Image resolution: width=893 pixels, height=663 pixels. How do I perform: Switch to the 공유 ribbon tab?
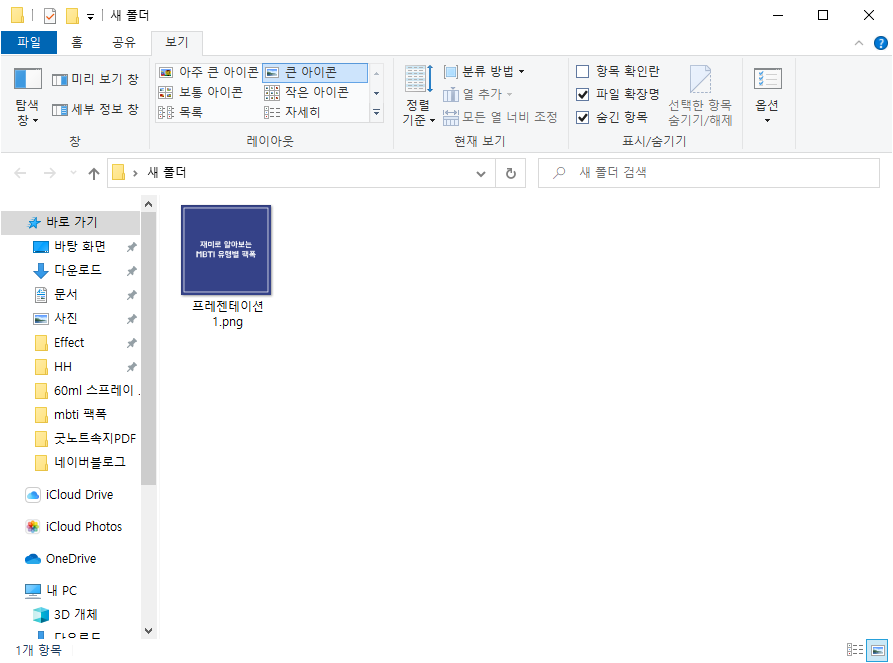[124, 43]
